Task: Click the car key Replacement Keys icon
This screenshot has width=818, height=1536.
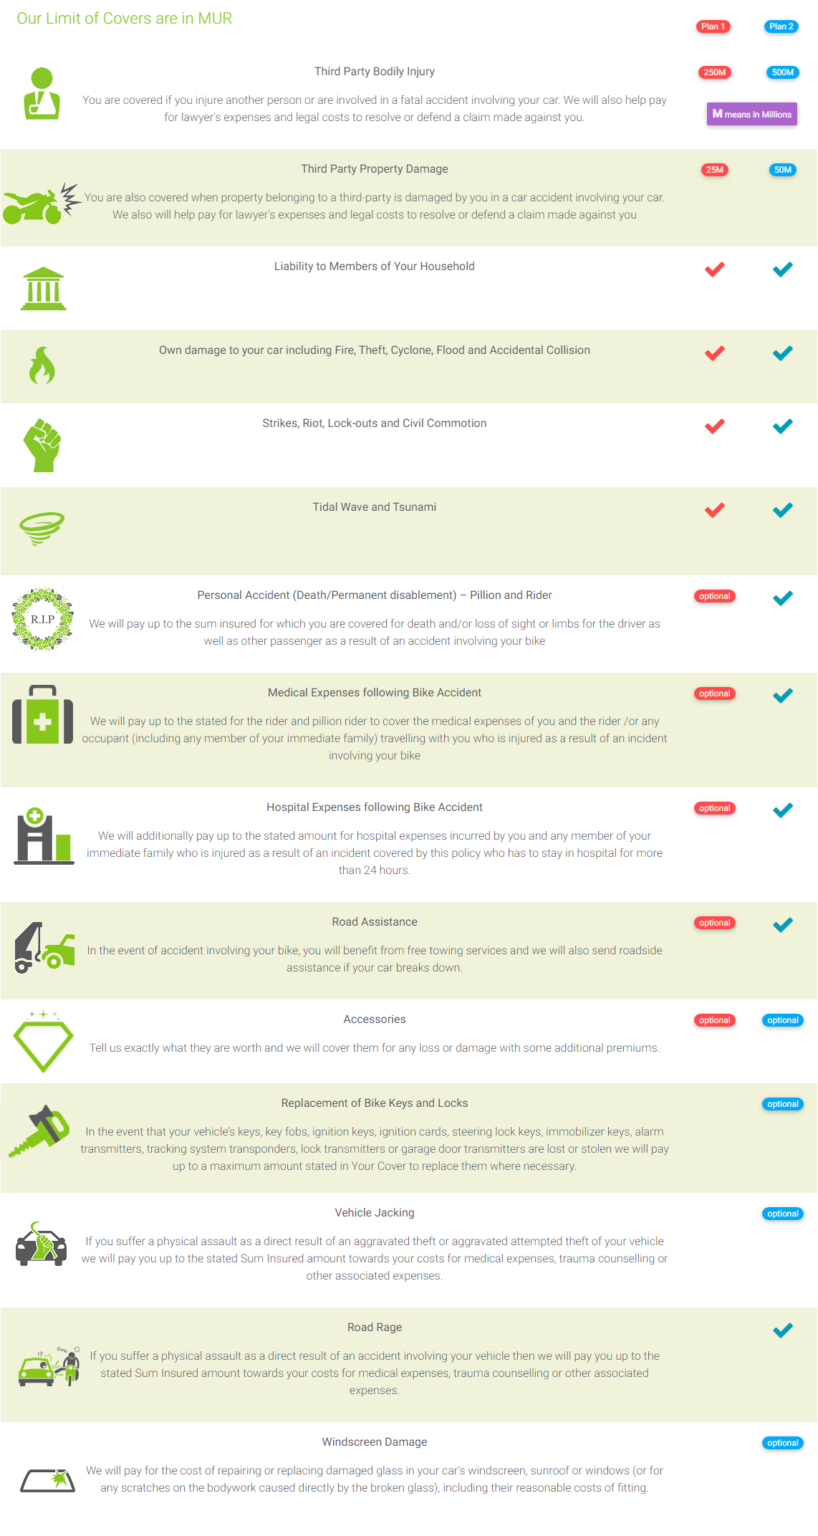Action: [x=40, y=1131]
